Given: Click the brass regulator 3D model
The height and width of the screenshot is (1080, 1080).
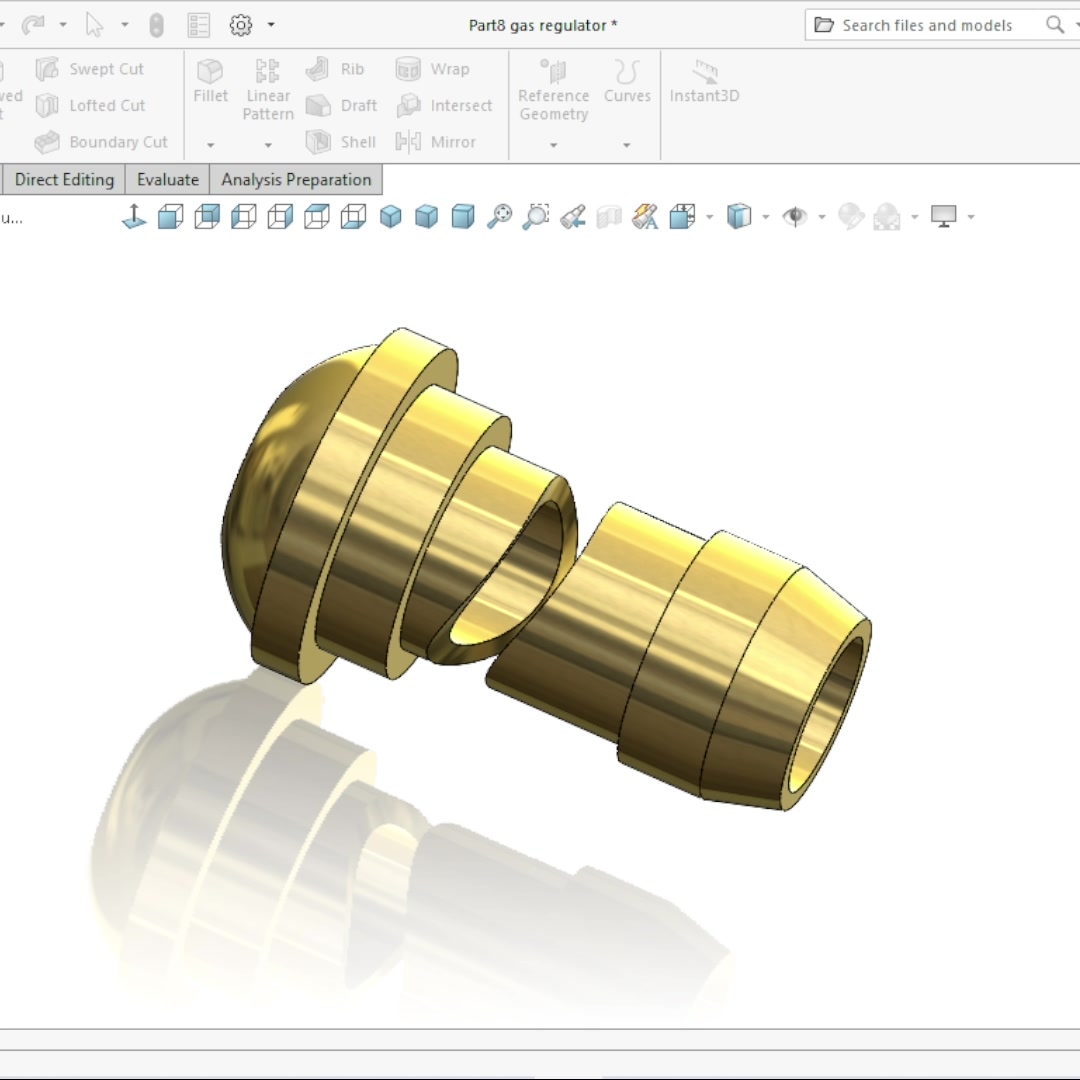Looking at the screenshot, I should tap(546, 570).
